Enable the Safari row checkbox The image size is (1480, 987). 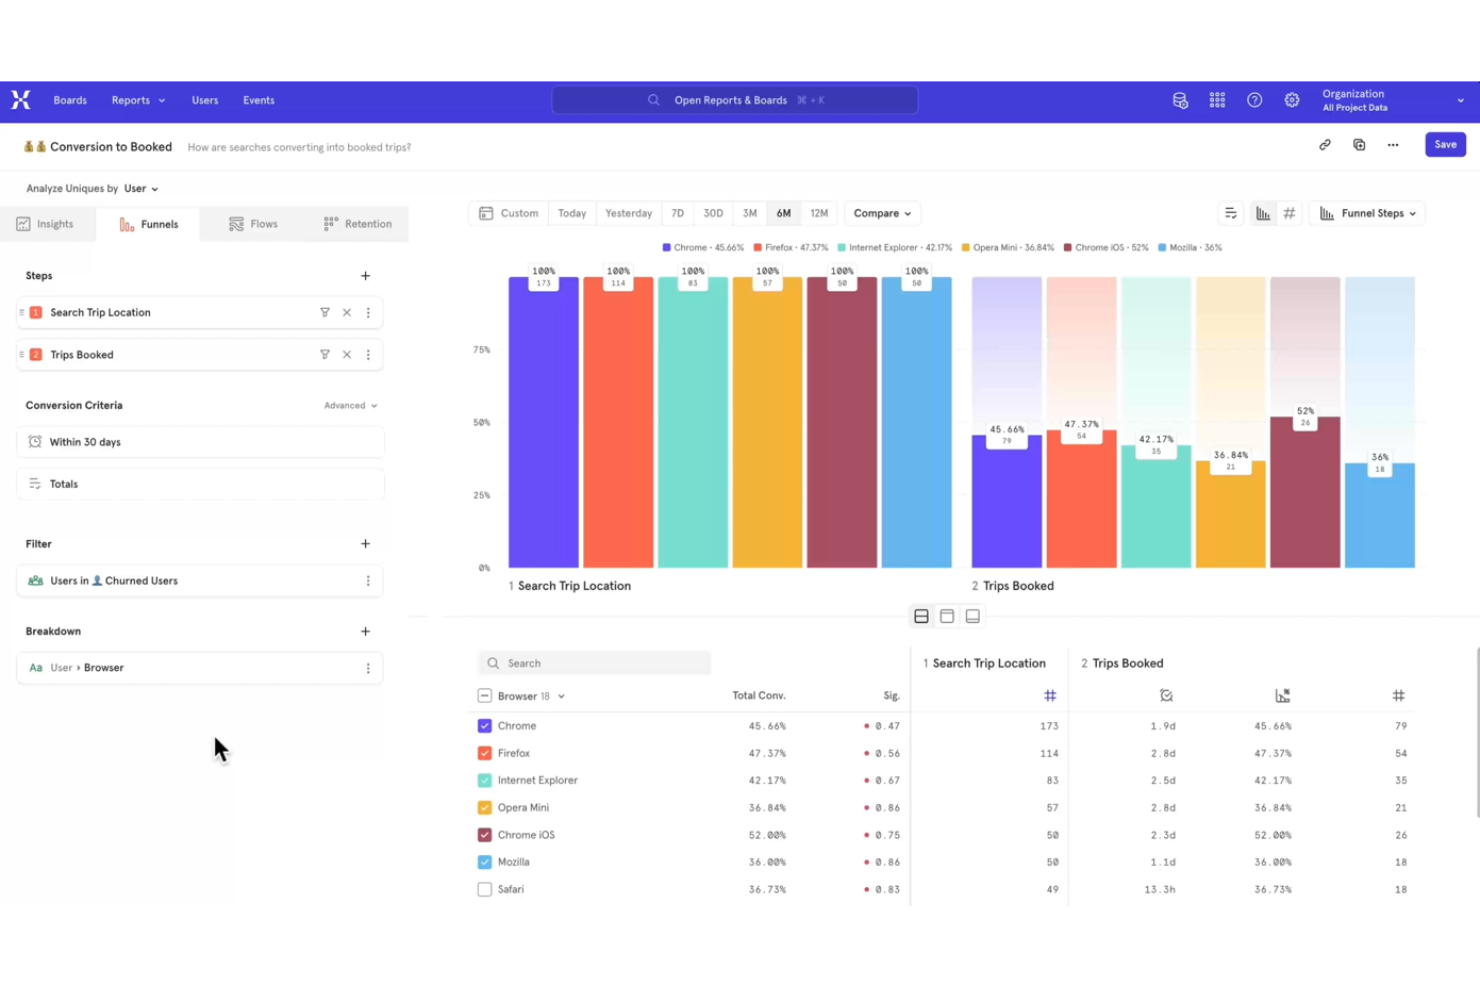pyautogui.click(x=484, y=889)
